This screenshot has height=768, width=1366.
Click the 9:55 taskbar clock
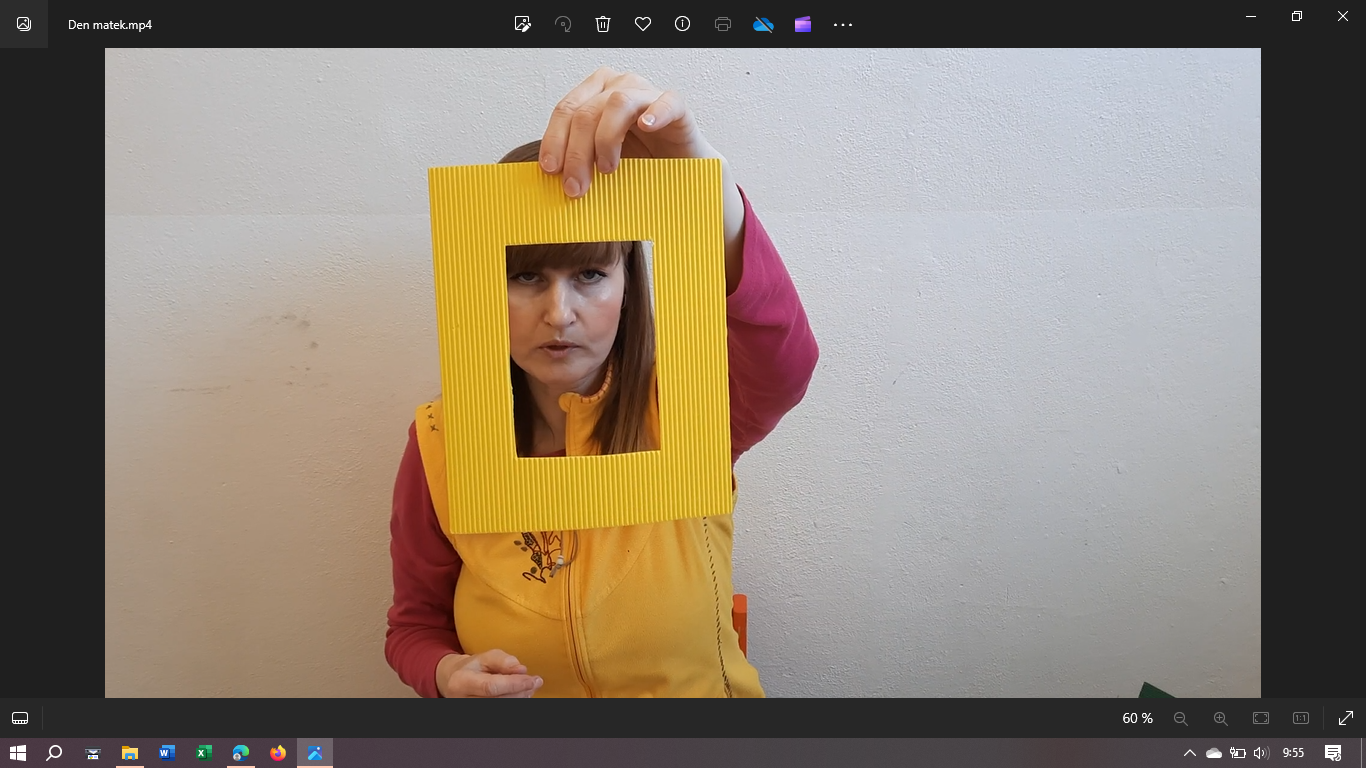[1293, 753]
